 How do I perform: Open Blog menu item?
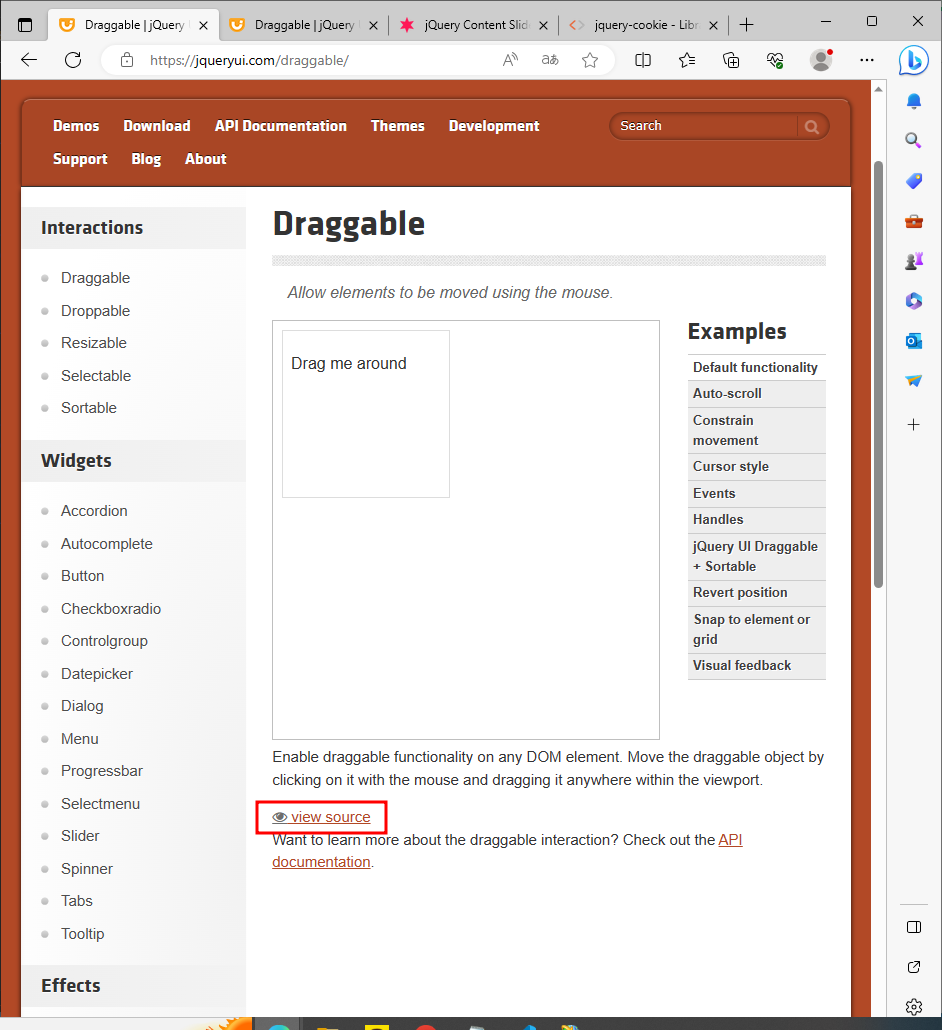coord(146,159)
